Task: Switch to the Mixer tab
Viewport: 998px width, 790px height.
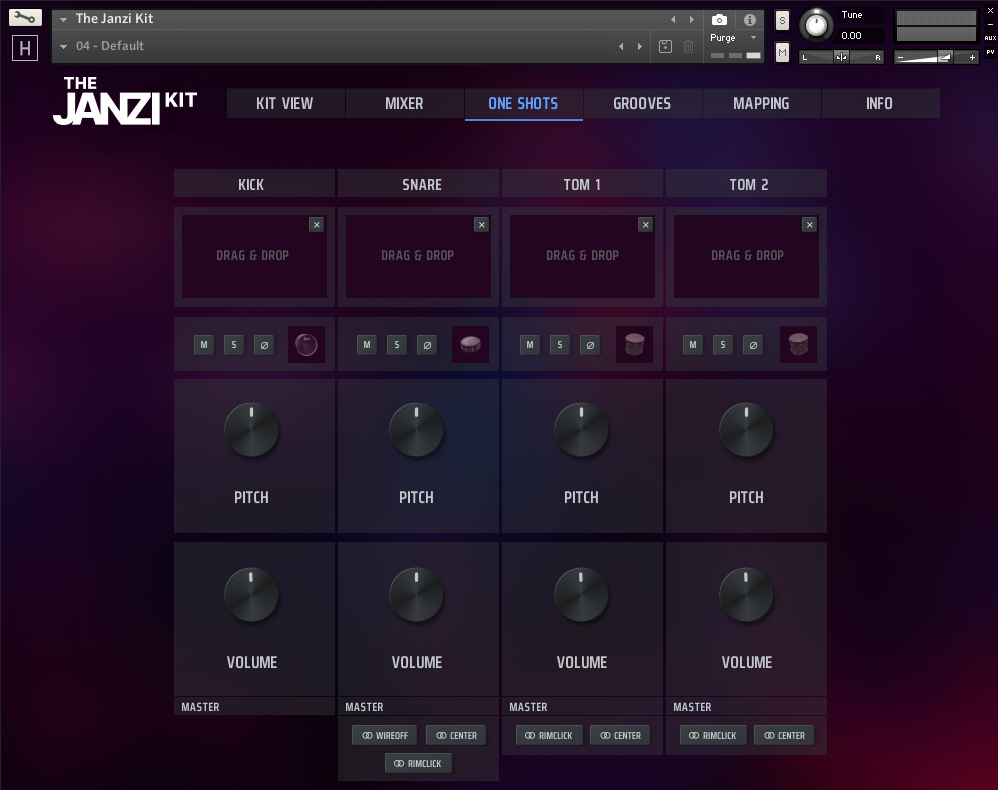Action: pos(404,103)
